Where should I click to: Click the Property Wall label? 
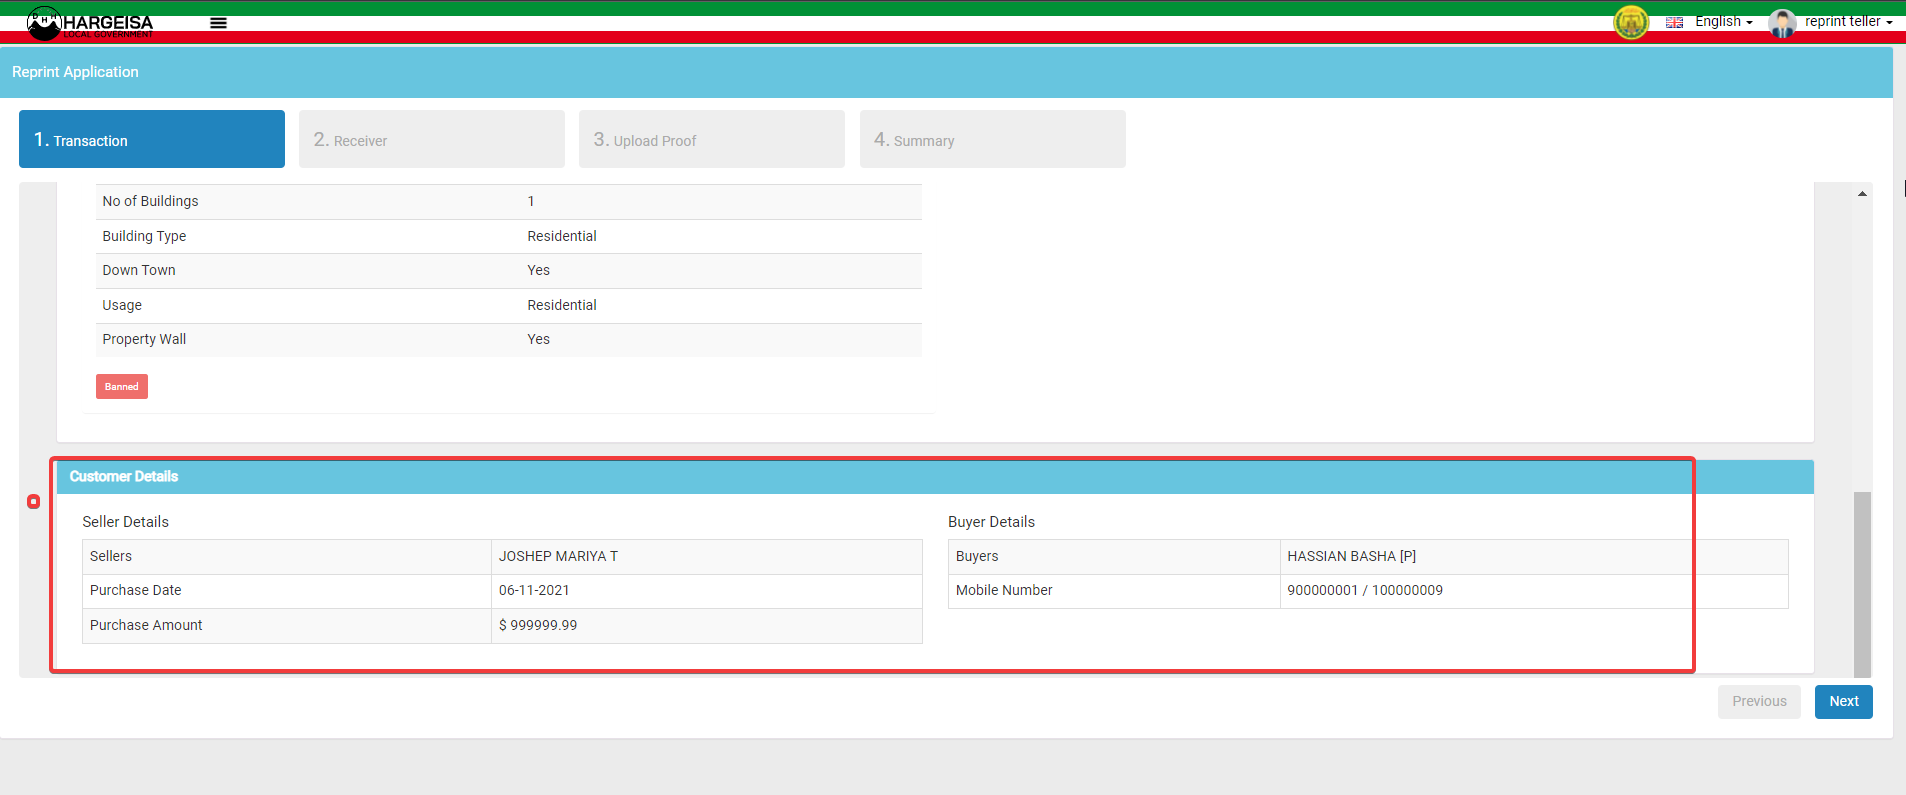[144, 339]
